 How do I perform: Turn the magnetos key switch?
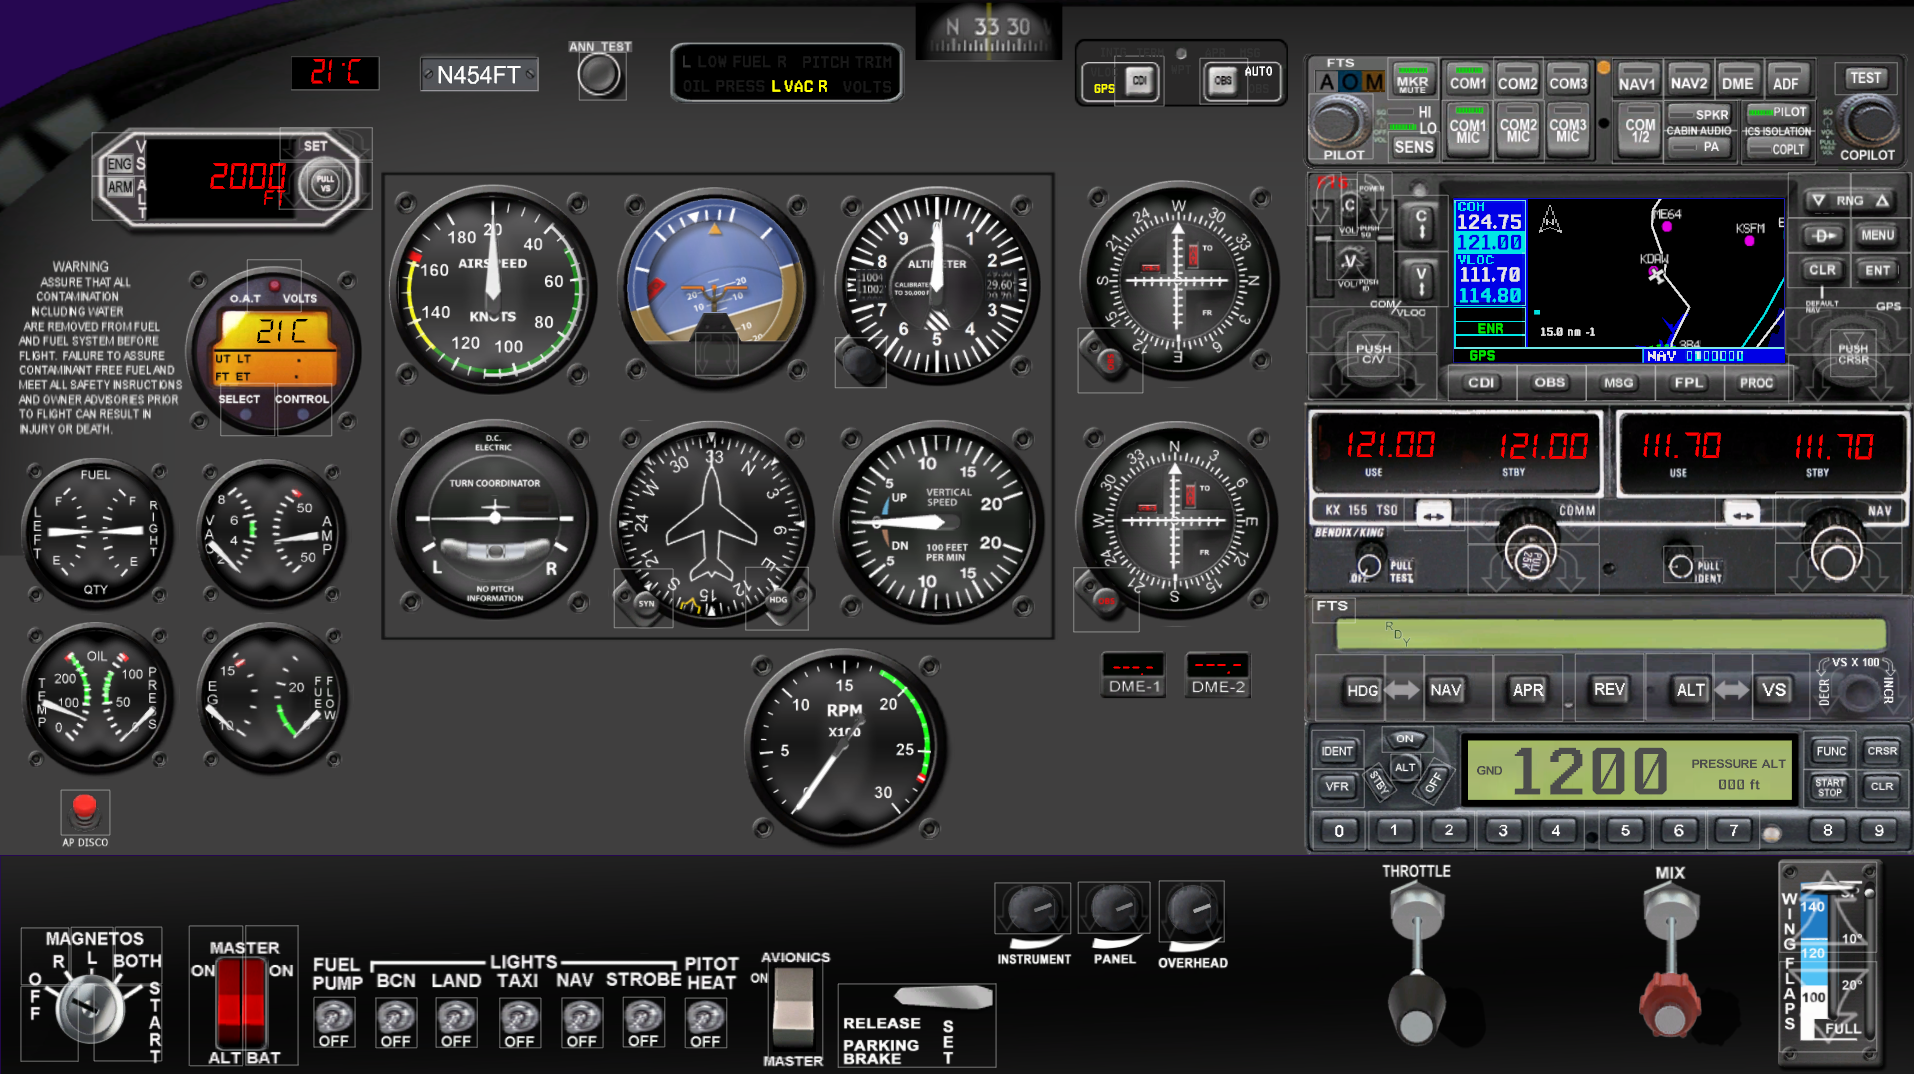[89, 1007]
